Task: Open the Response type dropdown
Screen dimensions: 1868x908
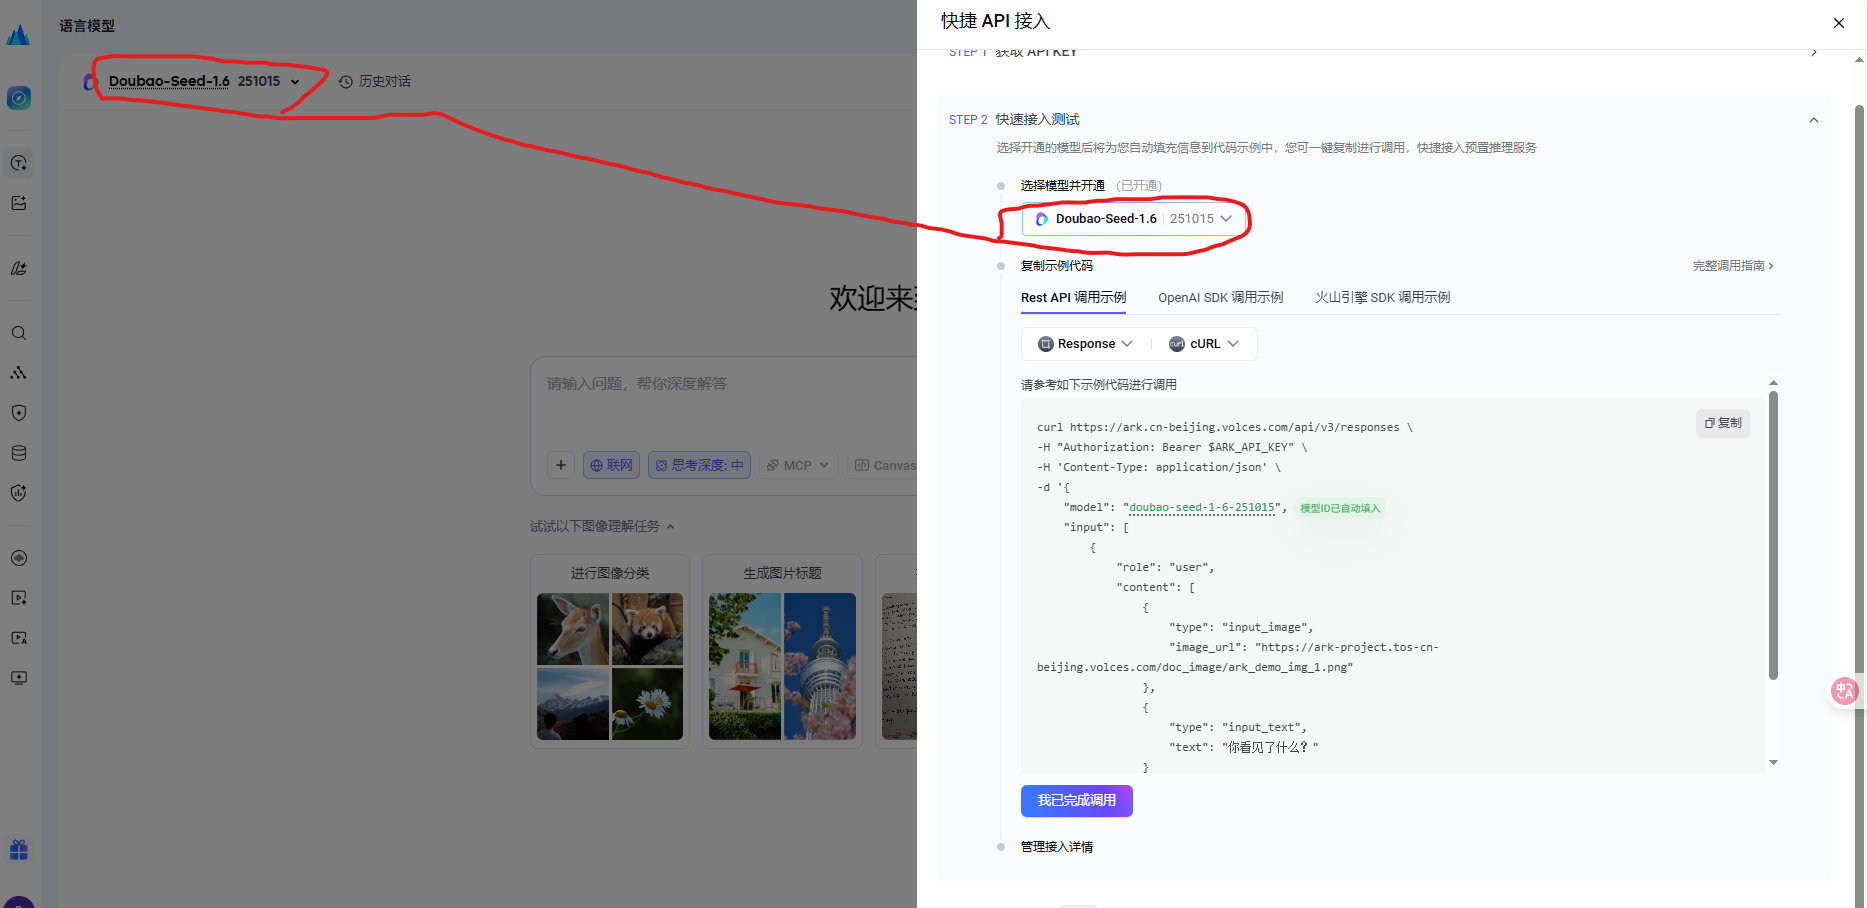Action: point(1085,344)
